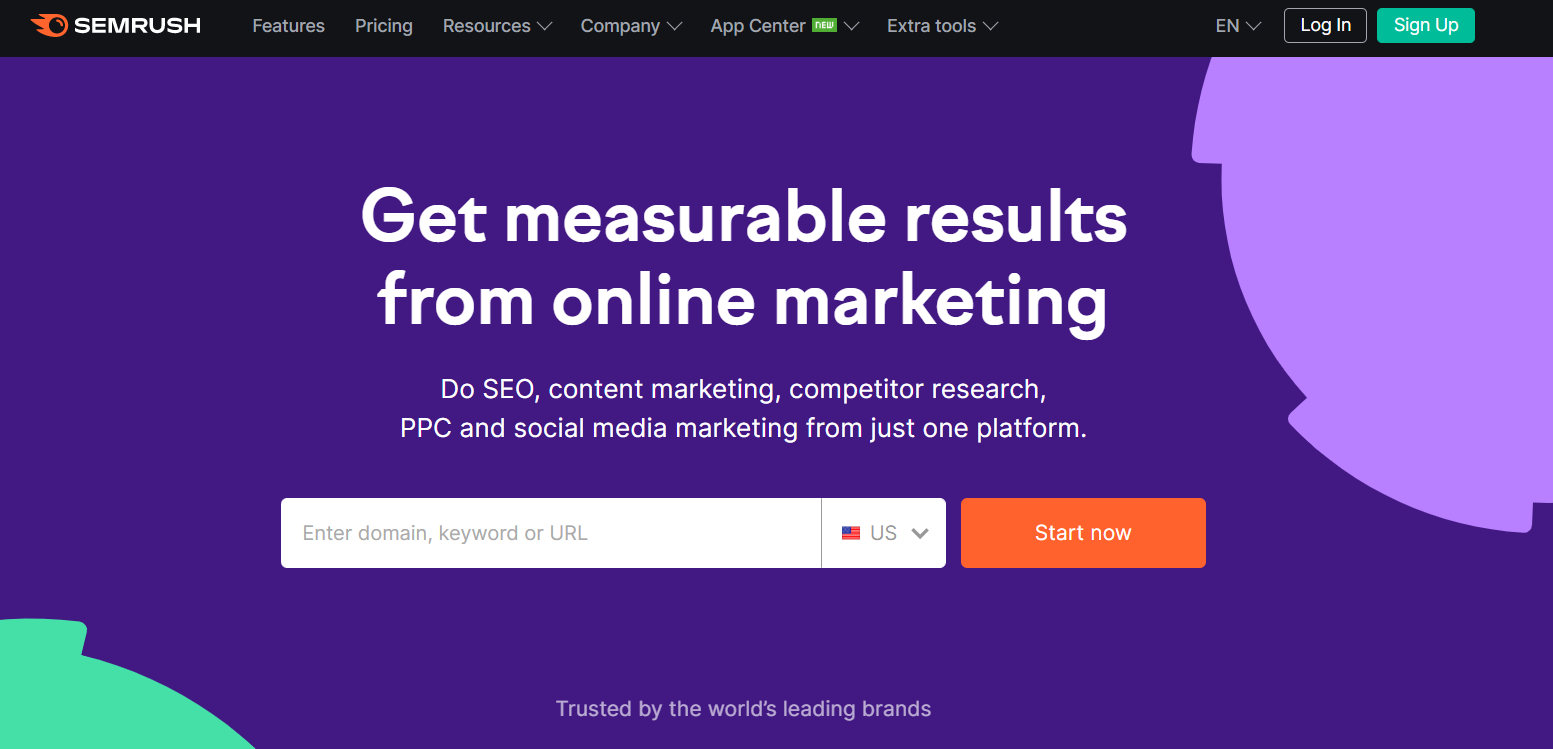The height and width of the screenshot is (749, 1553).
Task: Expand the App Center dropdown menu
Action: pos(785,26)
